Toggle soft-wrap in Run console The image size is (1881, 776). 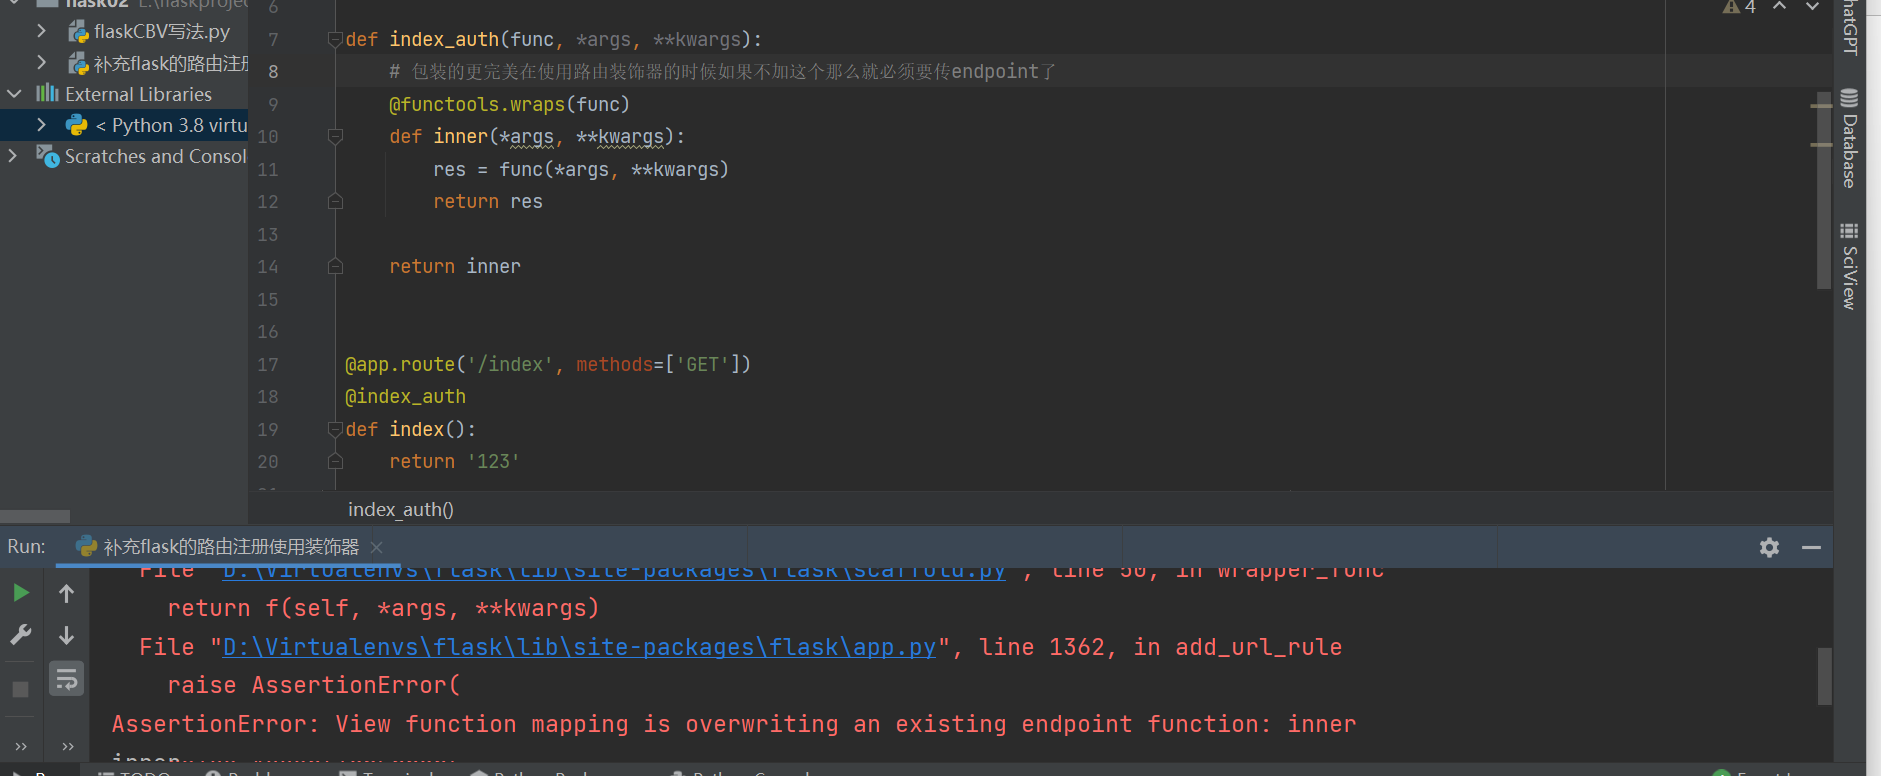pyautogui.click(x=66, y=679)
